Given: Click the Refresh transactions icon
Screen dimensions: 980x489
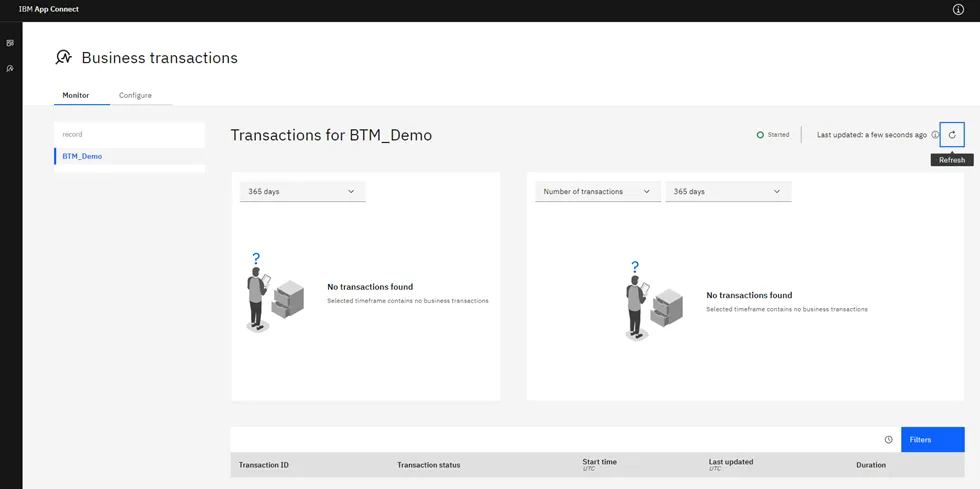Looking at the screenshot, I should click(x=952, y=134).
